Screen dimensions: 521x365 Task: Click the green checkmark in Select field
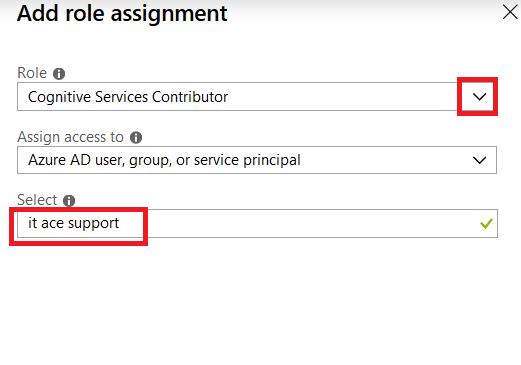[486, 224]
